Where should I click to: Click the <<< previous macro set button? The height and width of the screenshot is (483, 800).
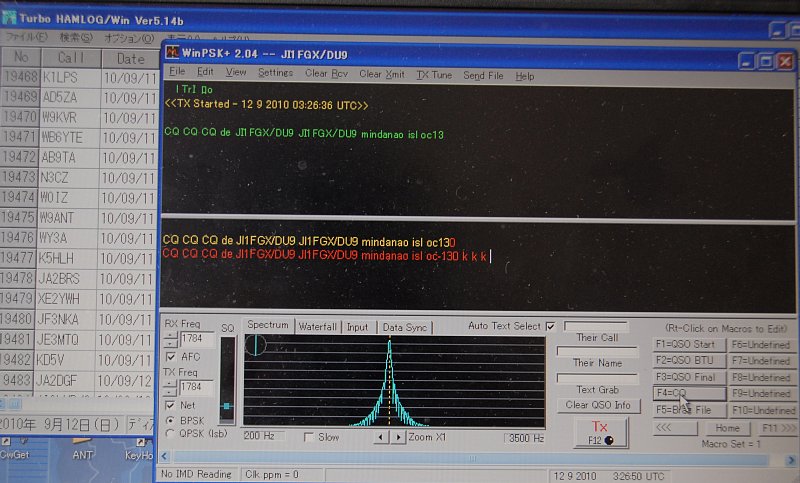coord(674,427)
